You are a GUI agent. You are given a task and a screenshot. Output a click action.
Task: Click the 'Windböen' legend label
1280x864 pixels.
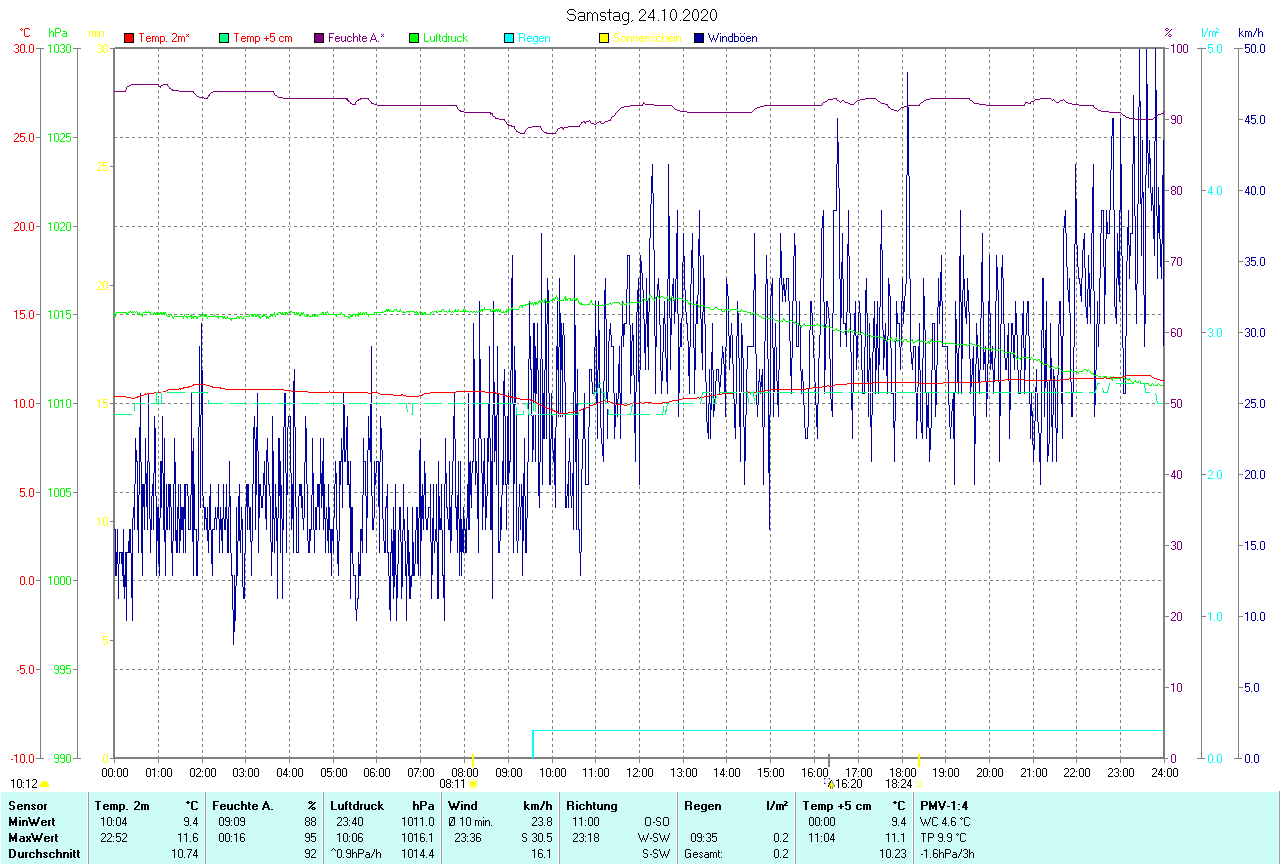pos(732,38)
